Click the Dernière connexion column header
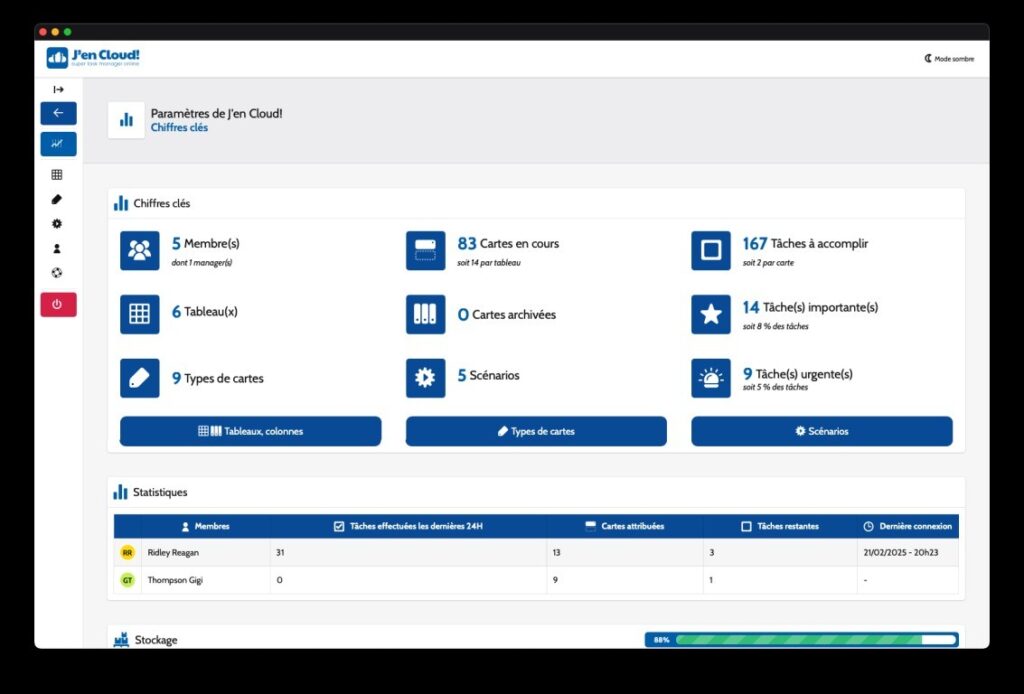Viewport: 1024px width, 694px height. pyautogui.click(x=908, y=526)
